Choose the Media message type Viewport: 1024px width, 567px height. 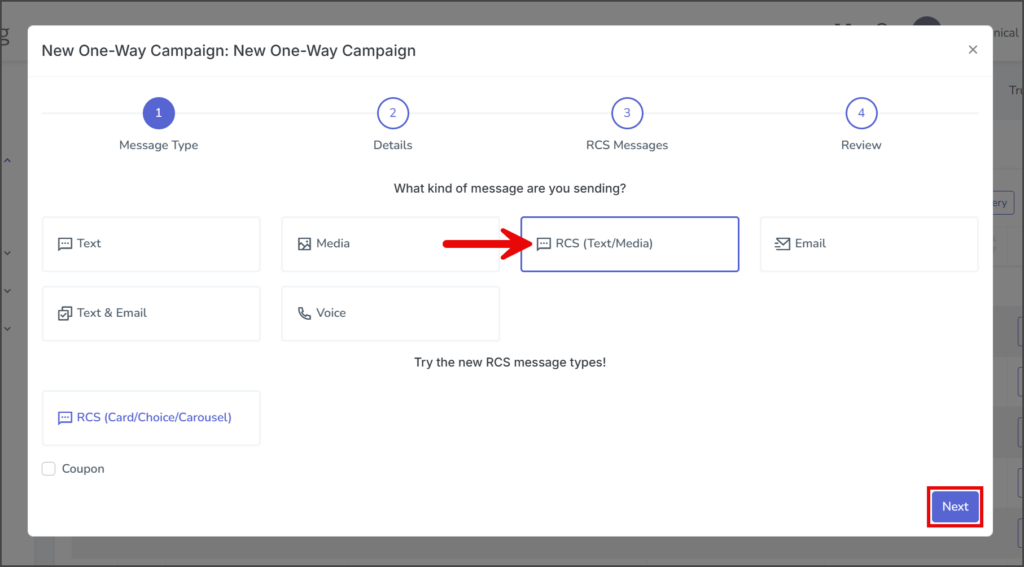click(391, 244)
